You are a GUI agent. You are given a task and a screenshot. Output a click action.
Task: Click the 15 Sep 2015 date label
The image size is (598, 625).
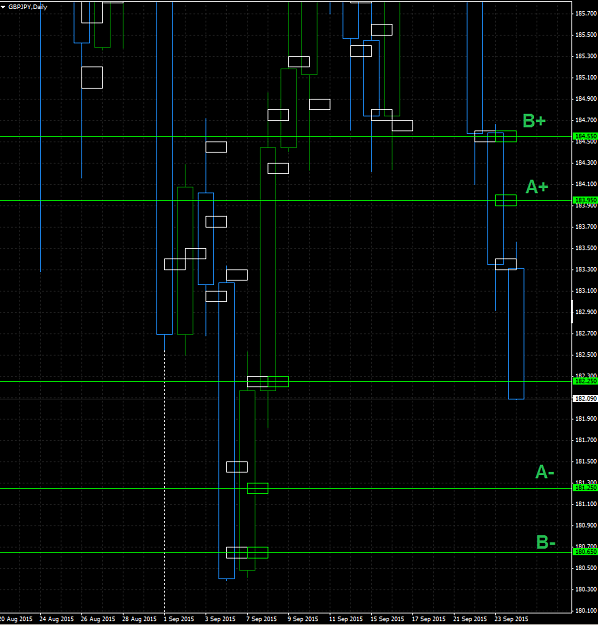click(x=388, y=619)
